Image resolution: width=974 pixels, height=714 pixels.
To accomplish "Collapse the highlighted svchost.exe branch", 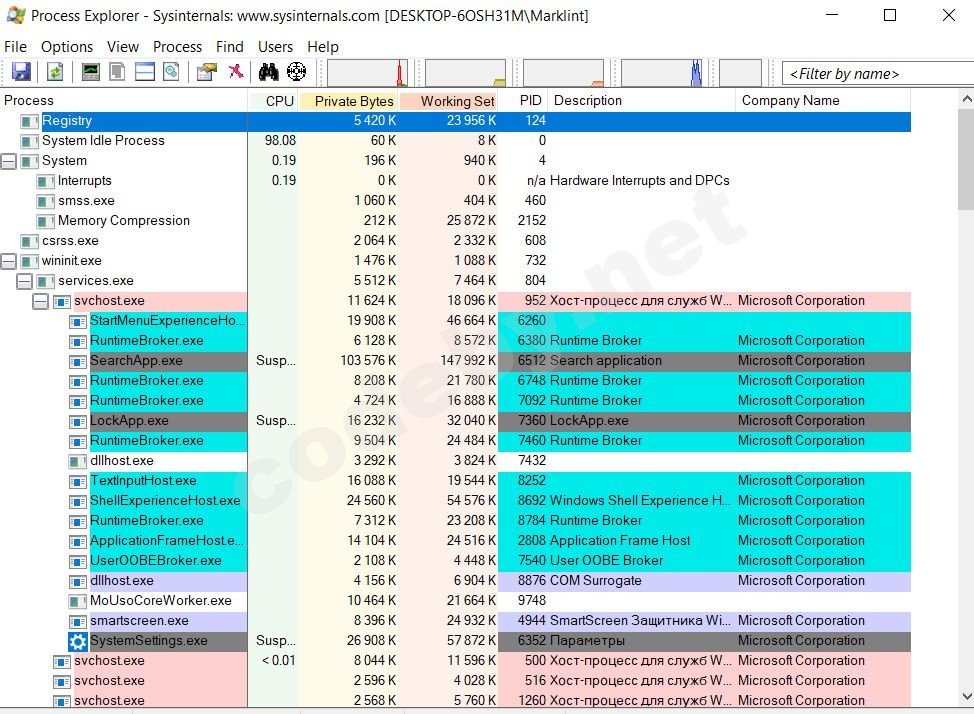I will [x=39, y=301].
